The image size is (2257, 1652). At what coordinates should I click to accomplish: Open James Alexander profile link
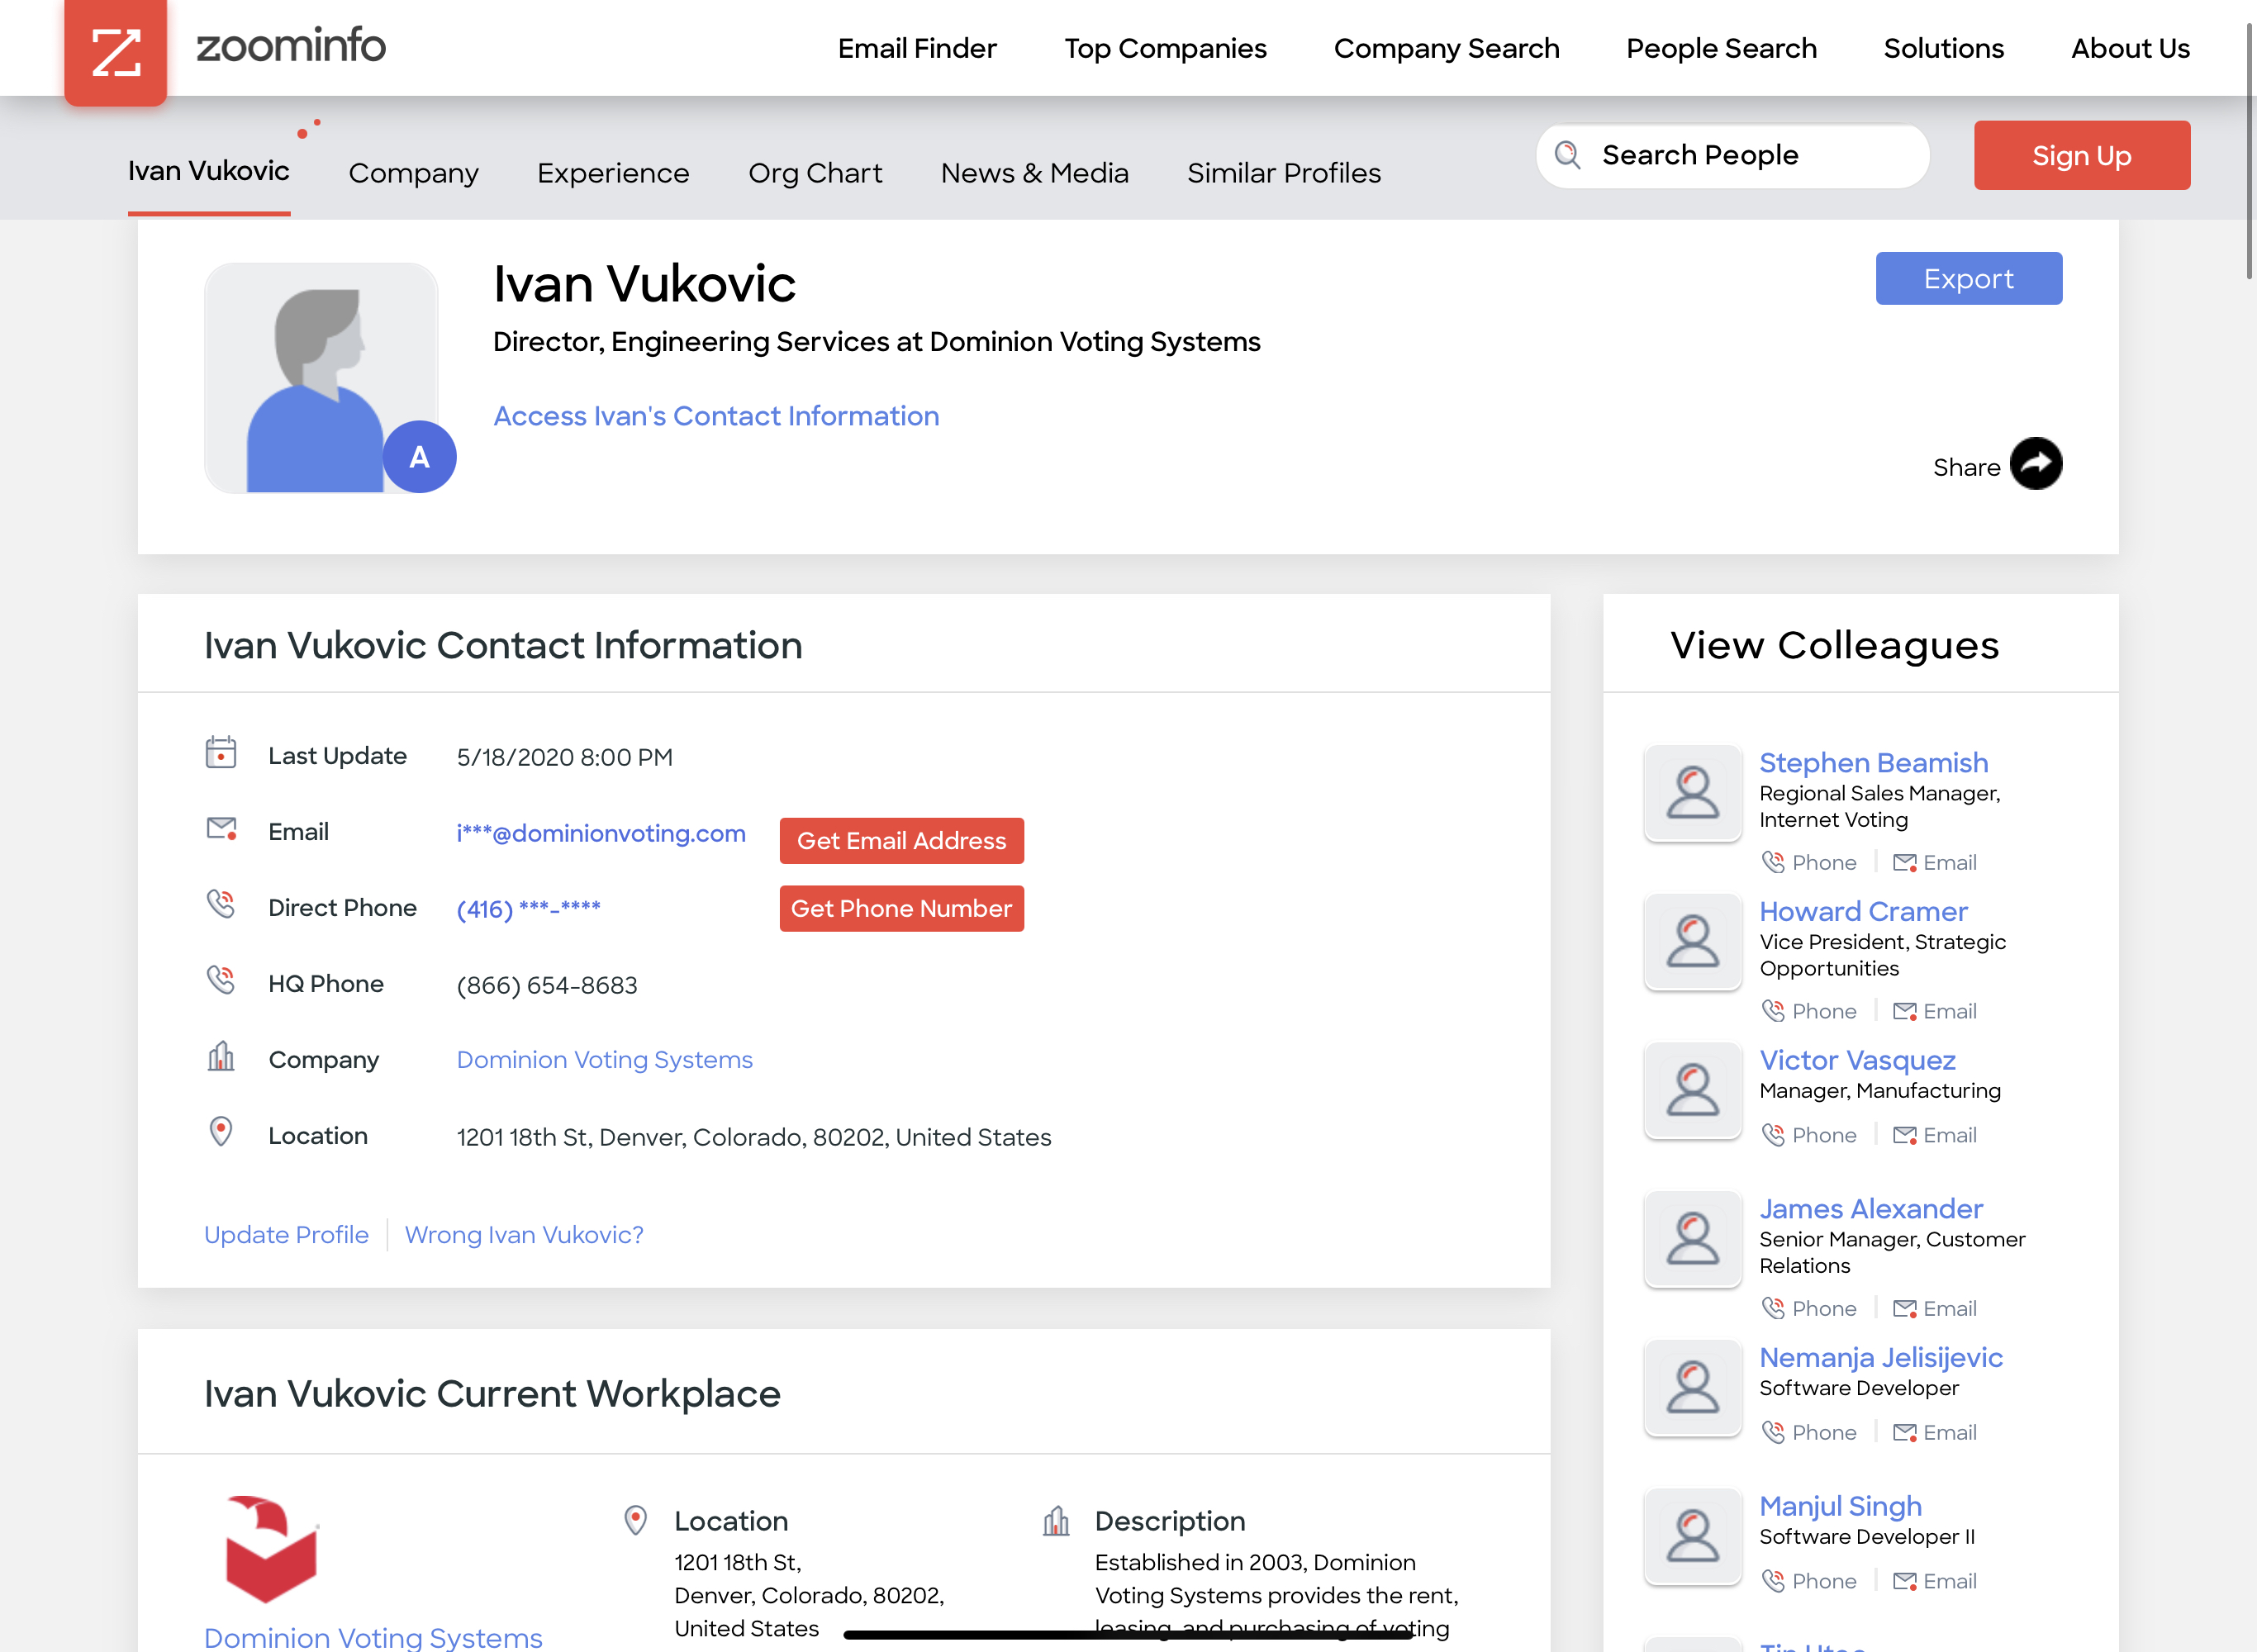1871,1208
